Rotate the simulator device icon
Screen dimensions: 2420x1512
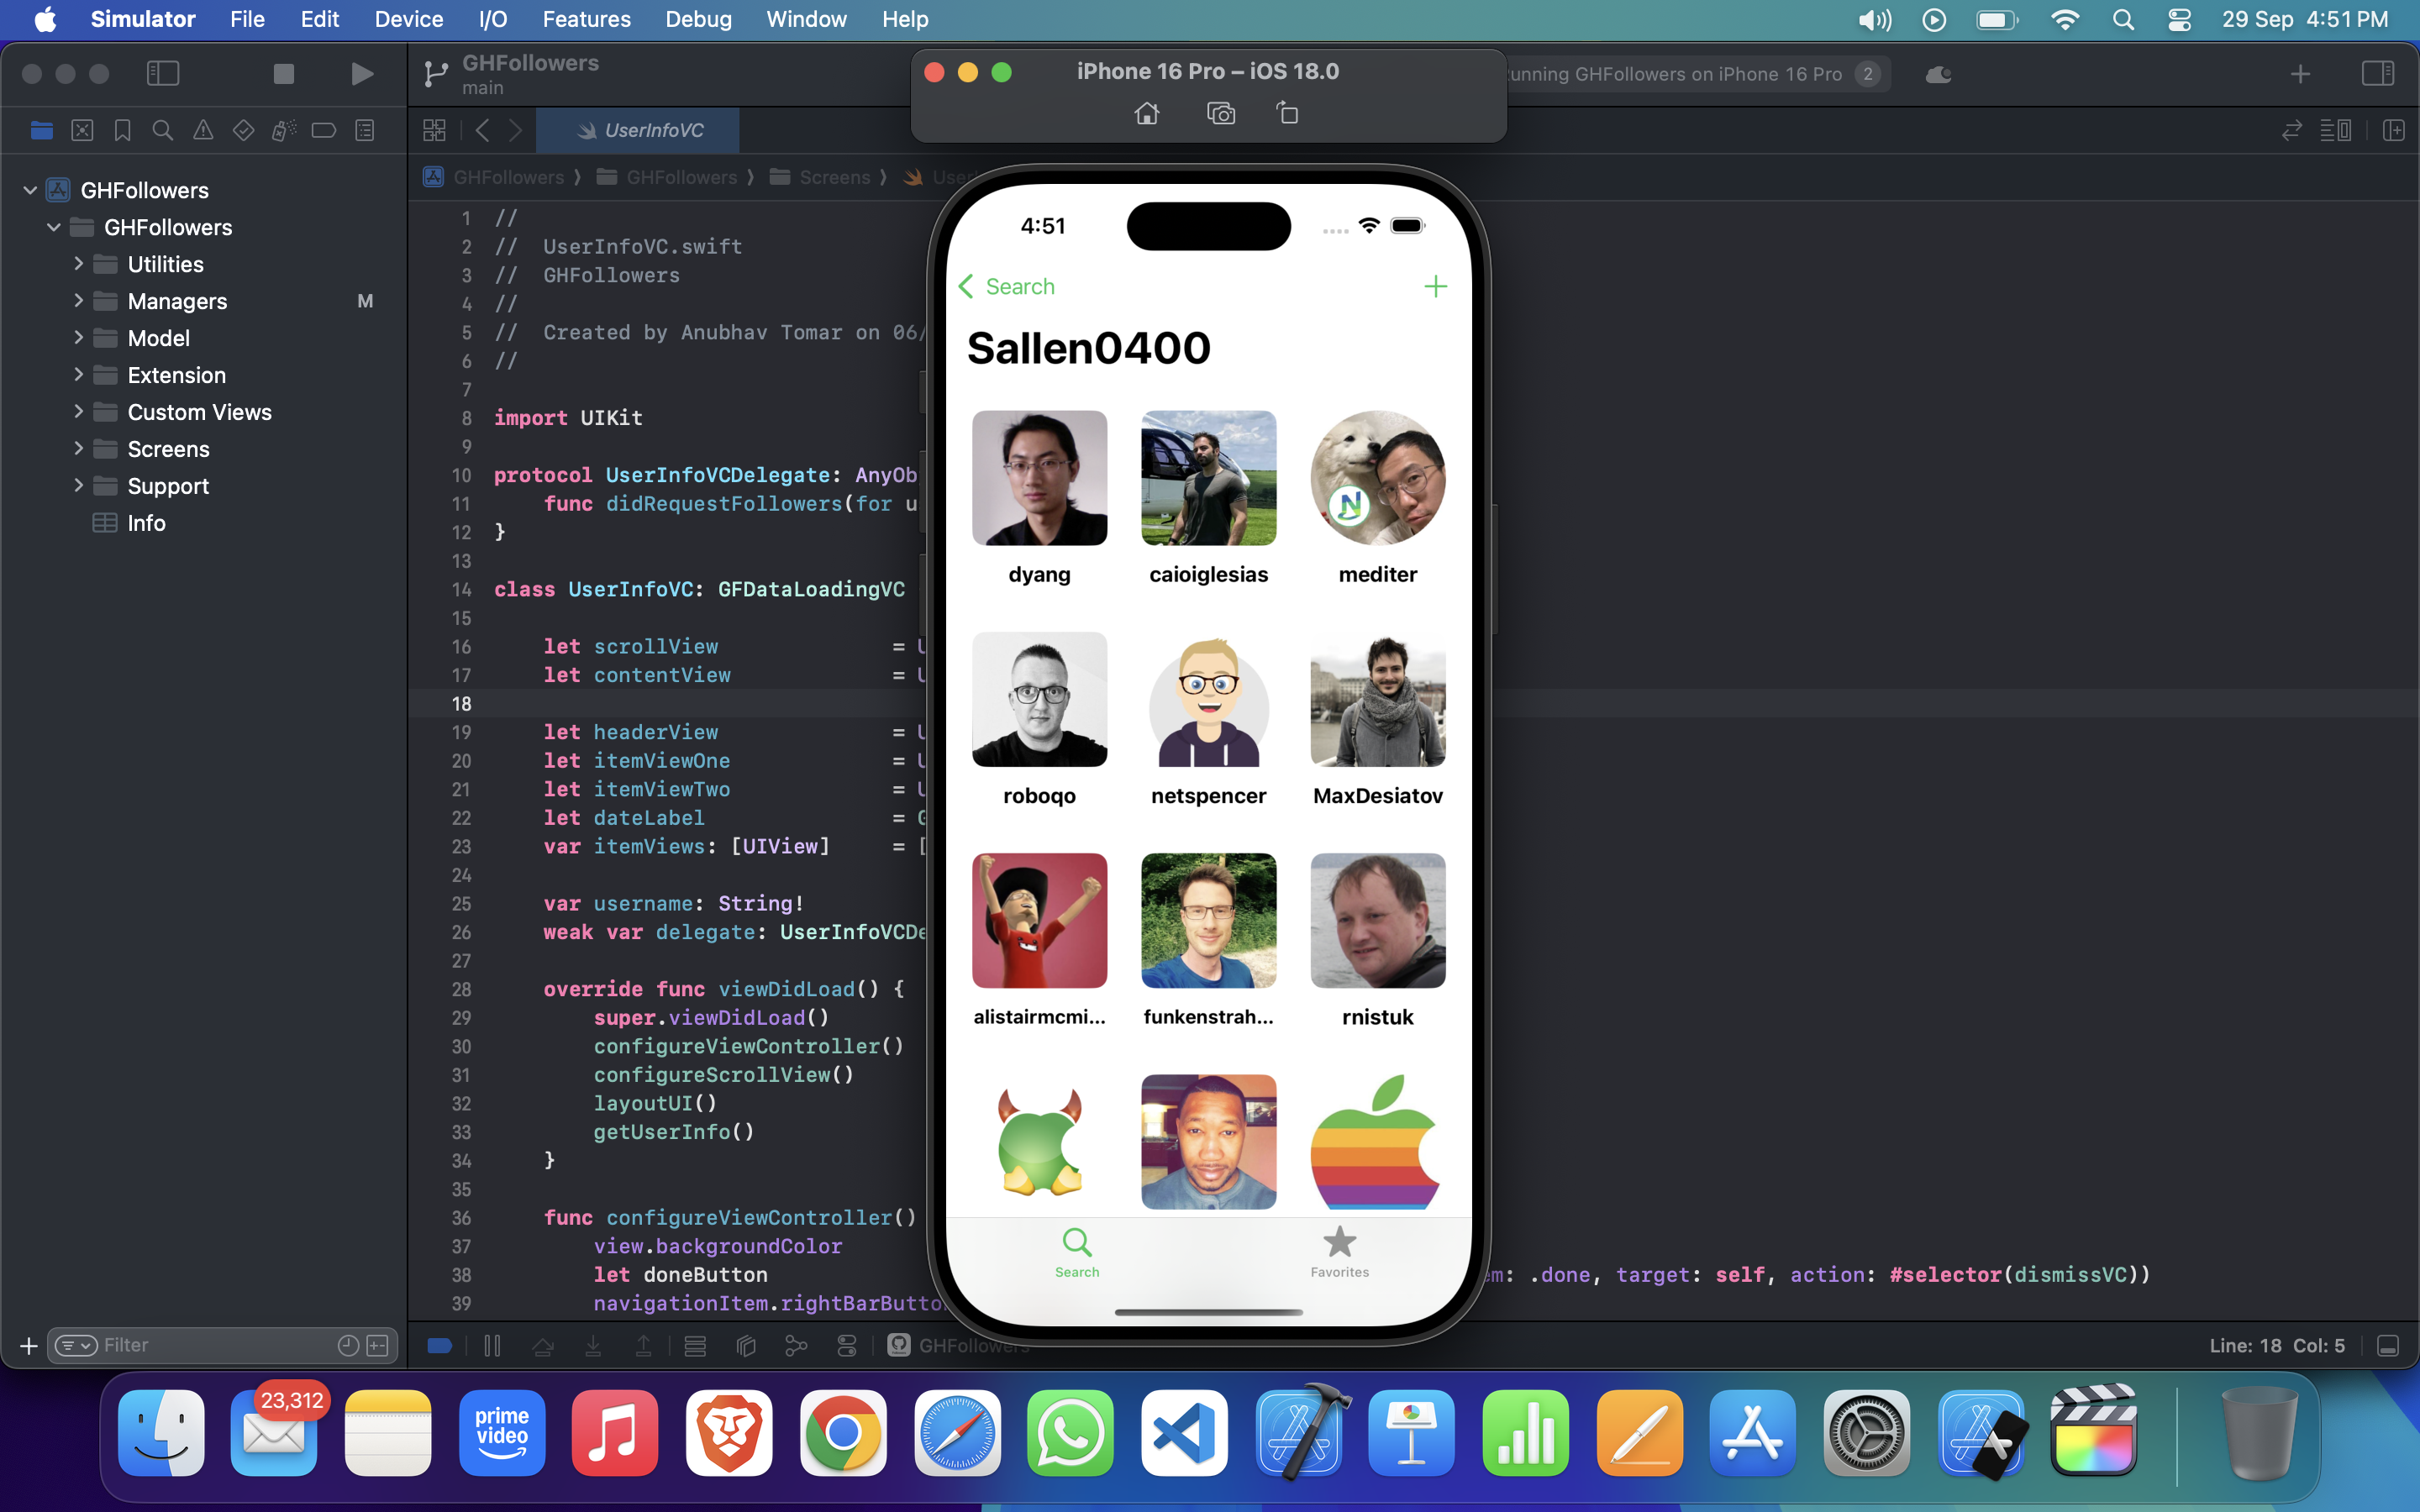[1288, 113]
